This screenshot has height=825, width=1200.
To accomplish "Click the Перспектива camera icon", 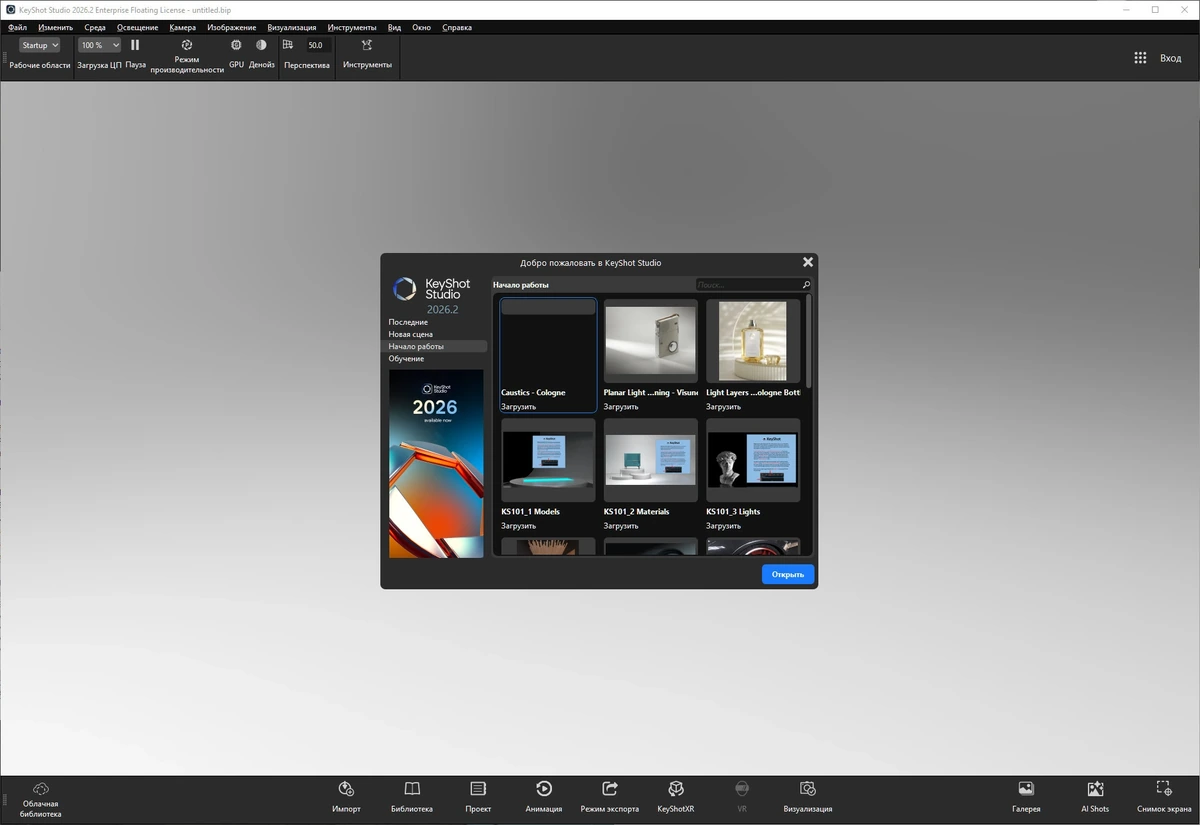I will click(x=288, y=45).
